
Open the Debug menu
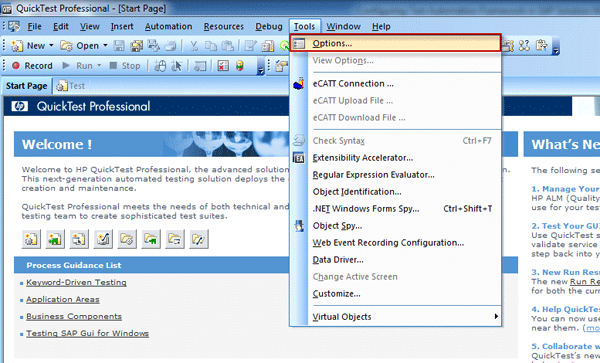(x=269, y=26)
